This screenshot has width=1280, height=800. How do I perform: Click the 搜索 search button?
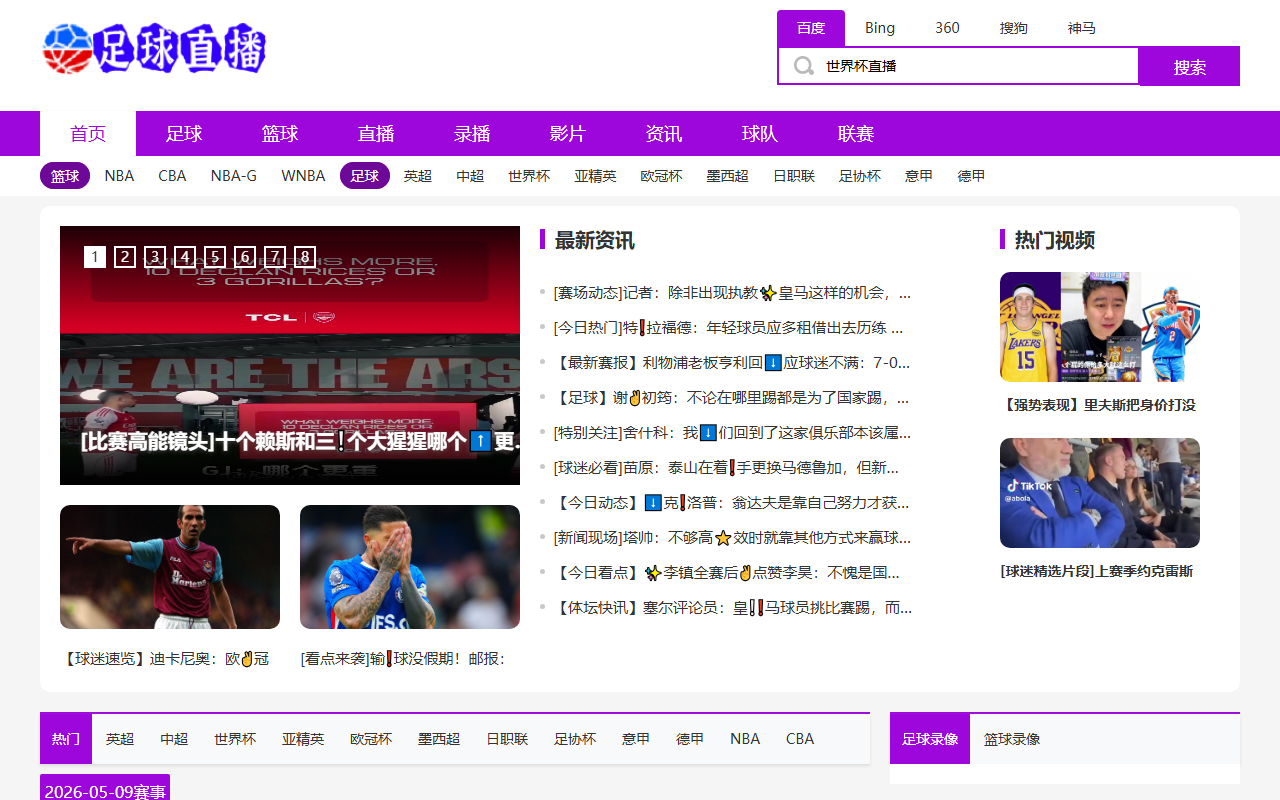click(x=1190, y=67)
